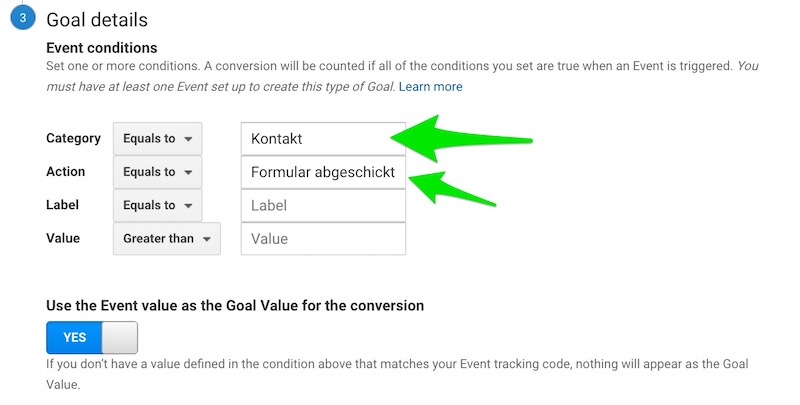Click the Action field 'Formular abgeschickt'
Viewport: 800px width, 405px height.
323,172
